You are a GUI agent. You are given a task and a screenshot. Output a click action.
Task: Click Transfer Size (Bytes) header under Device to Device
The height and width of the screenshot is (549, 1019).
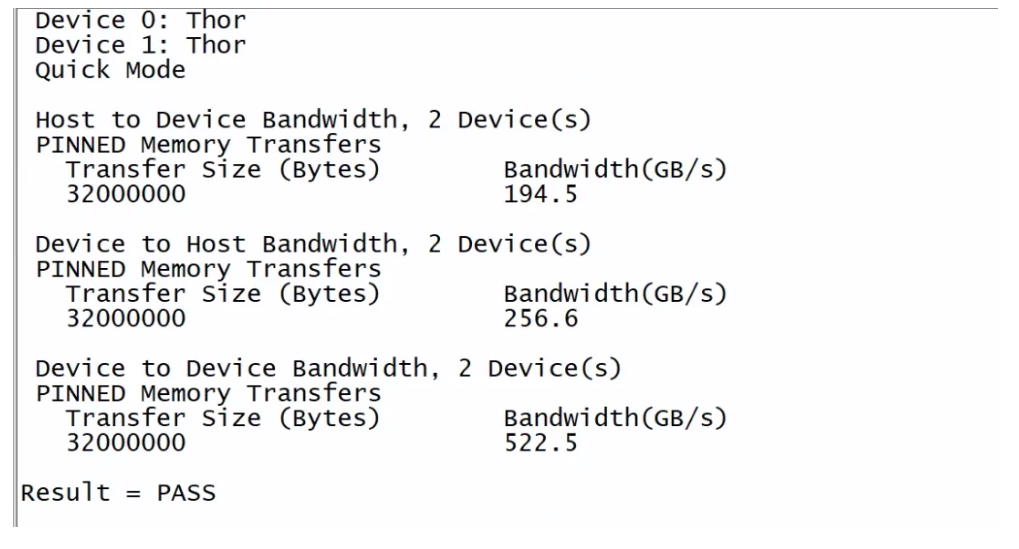pos(223,418)
